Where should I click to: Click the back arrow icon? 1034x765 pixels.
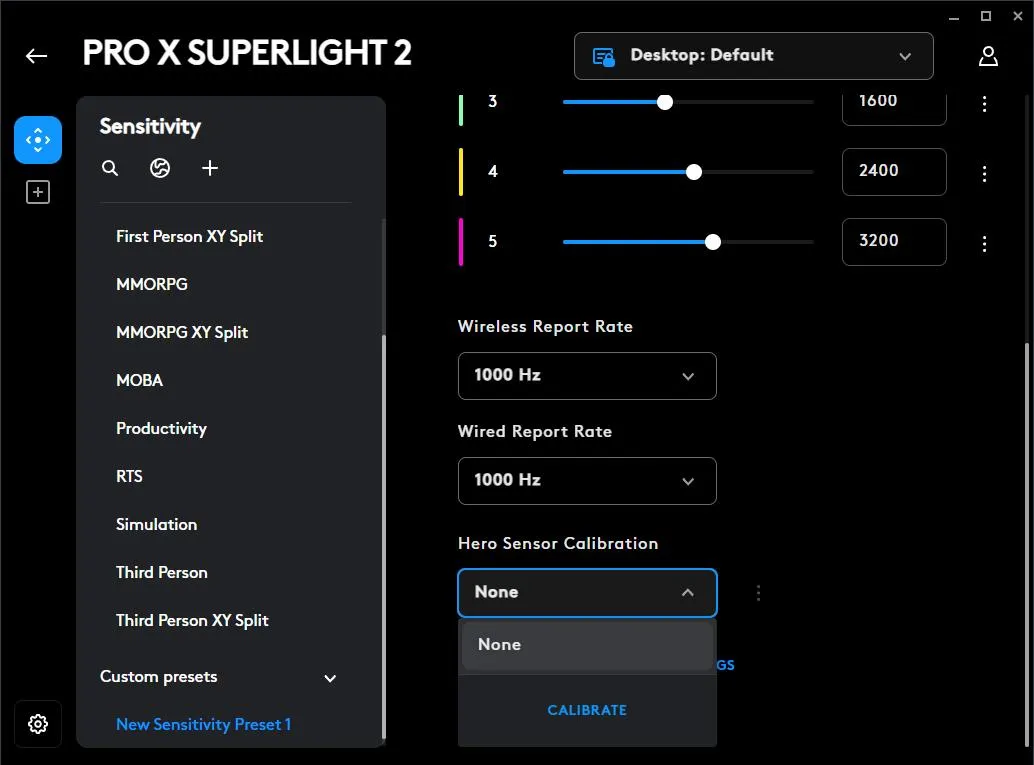point(36,56)
